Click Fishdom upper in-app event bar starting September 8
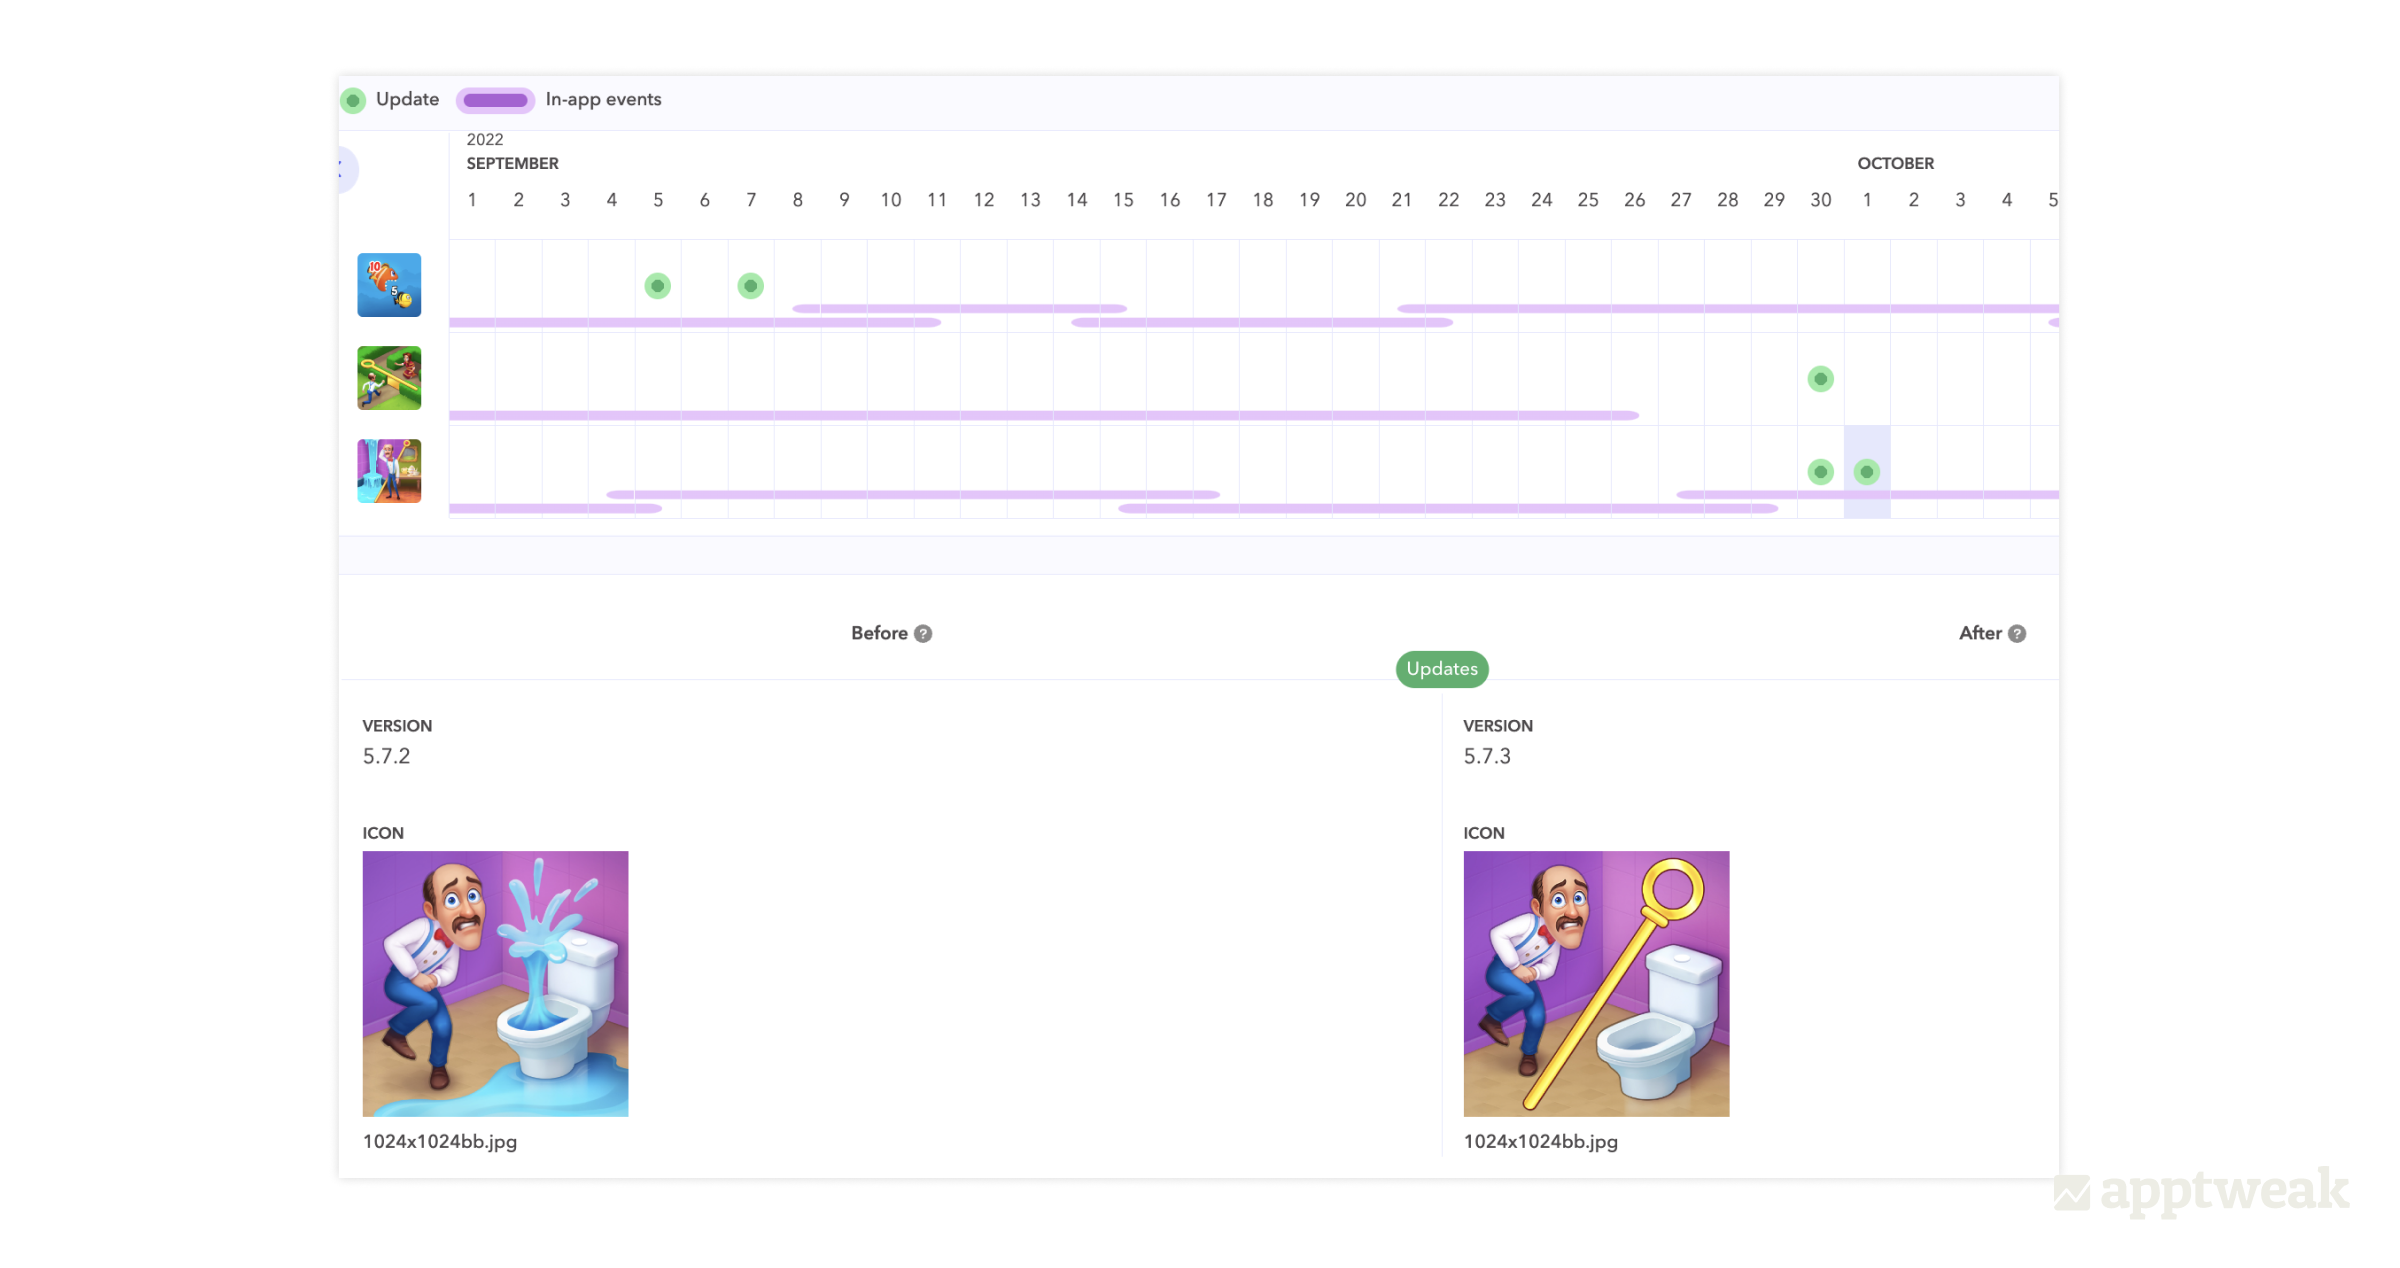 (x=960, y=308)
